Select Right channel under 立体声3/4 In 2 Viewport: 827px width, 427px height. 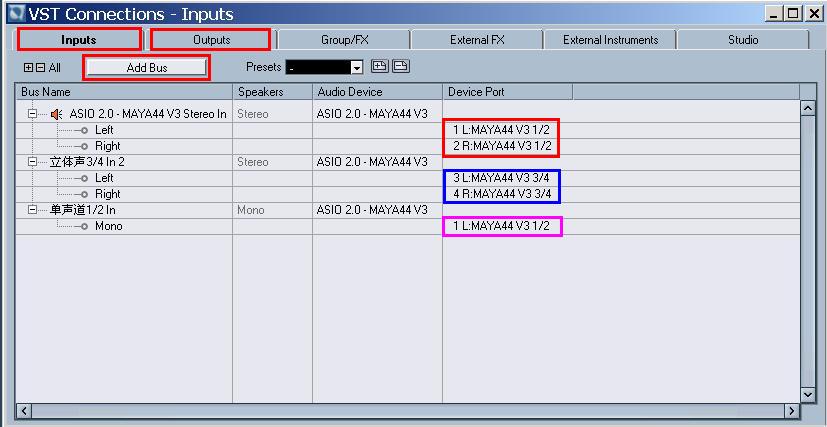click(x=108, y=194)
